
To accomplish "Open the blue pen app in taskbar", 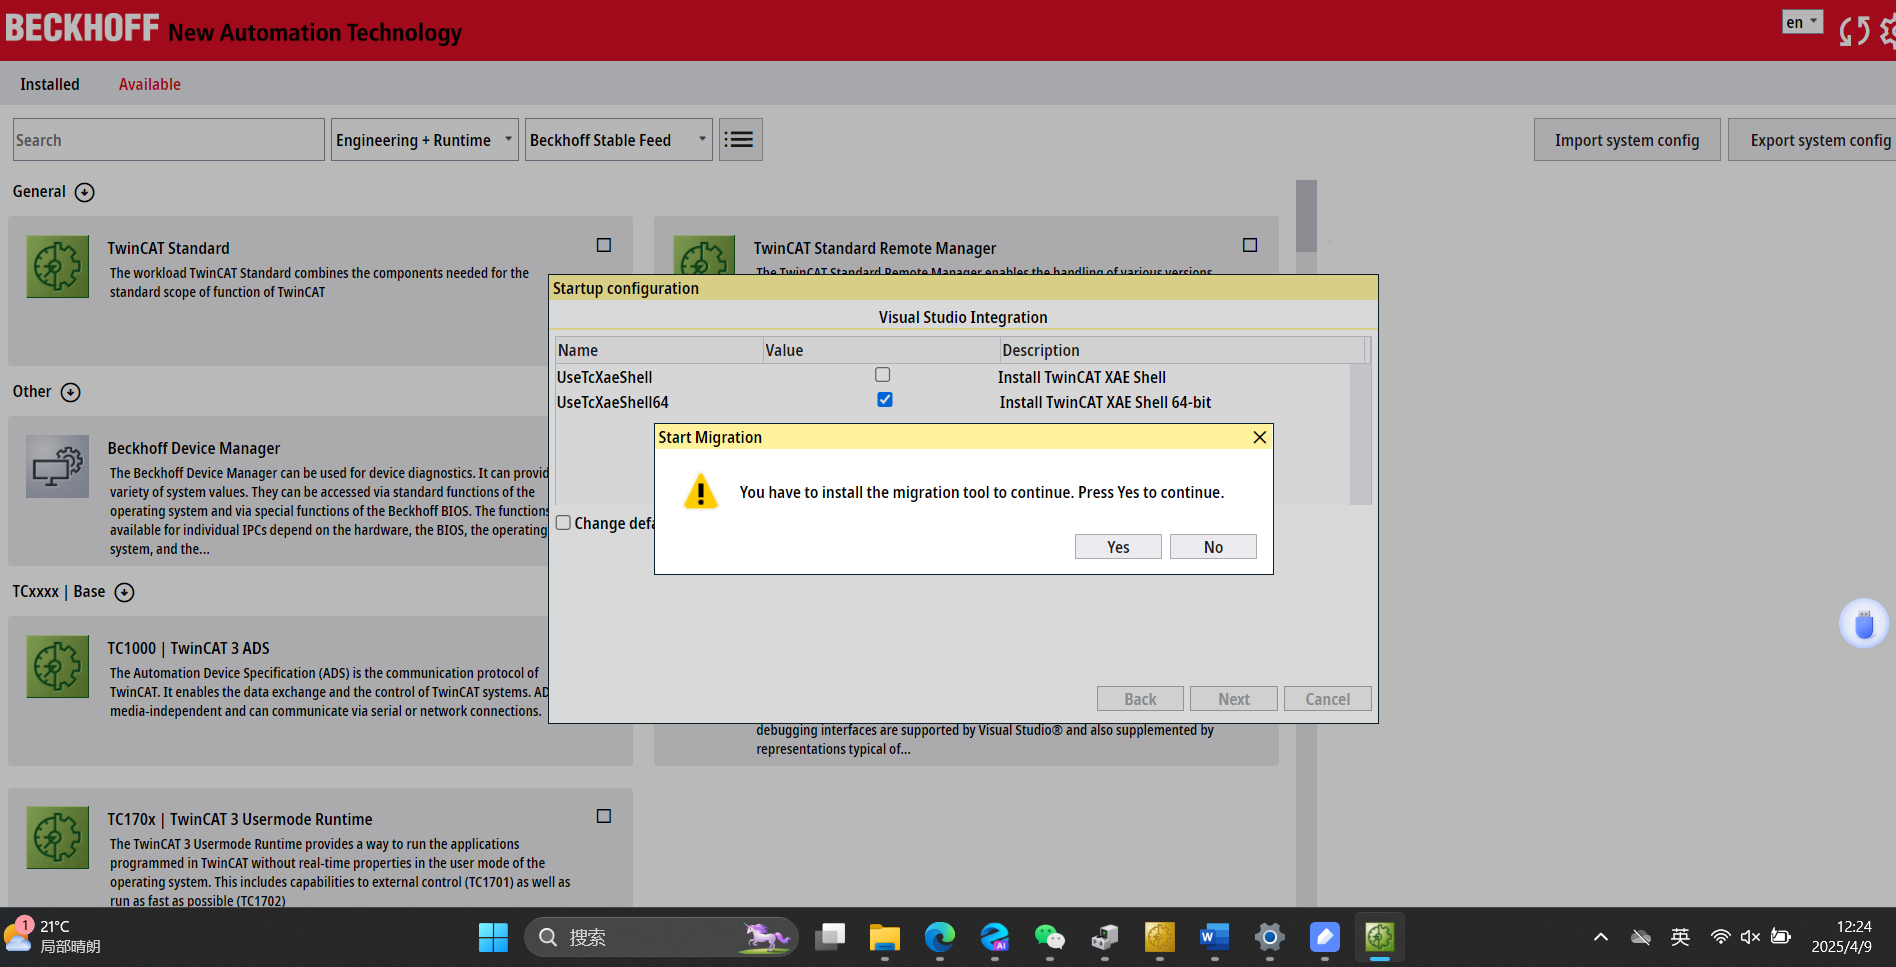I will tap(1324, 937).
